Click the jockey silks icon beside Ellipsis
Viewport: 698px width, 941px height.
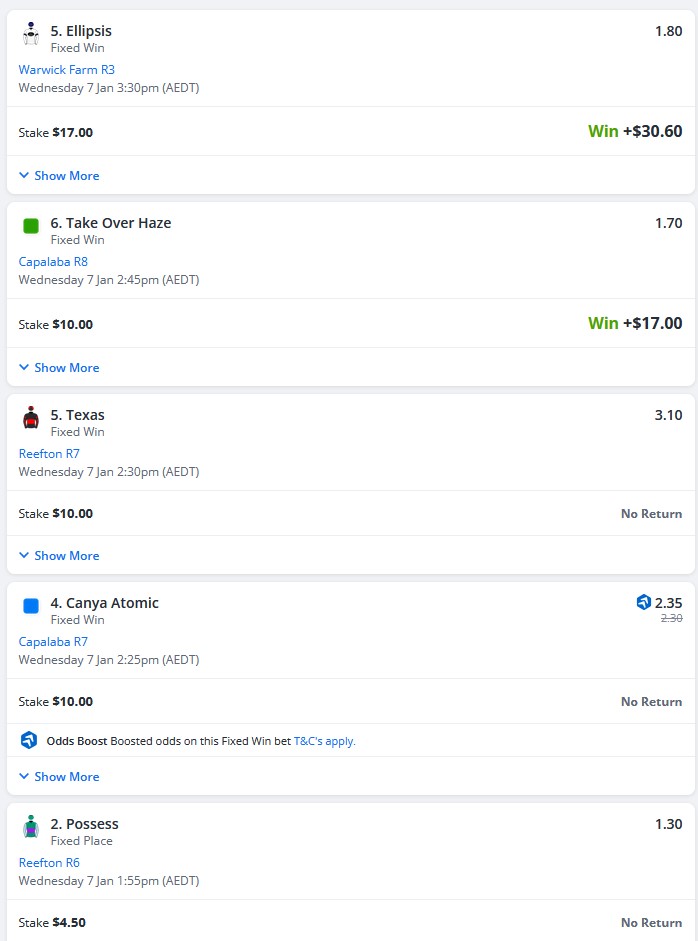pyautogui.click(x=31, y=34)
